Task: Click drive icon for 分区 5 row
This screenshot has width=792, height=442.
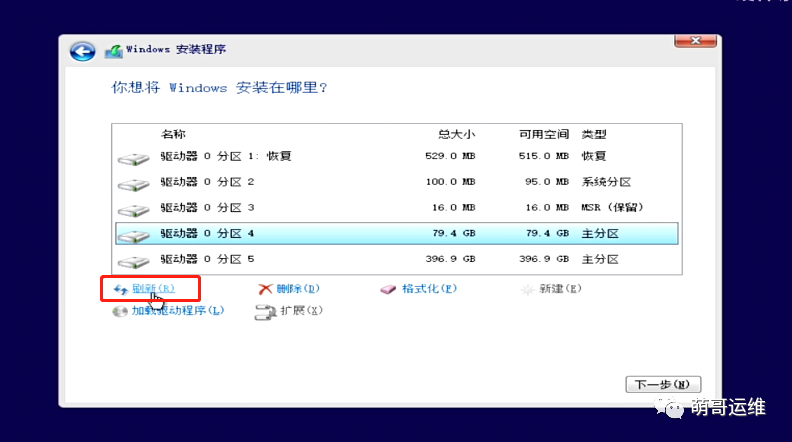Action: click(x=133, y=262)
